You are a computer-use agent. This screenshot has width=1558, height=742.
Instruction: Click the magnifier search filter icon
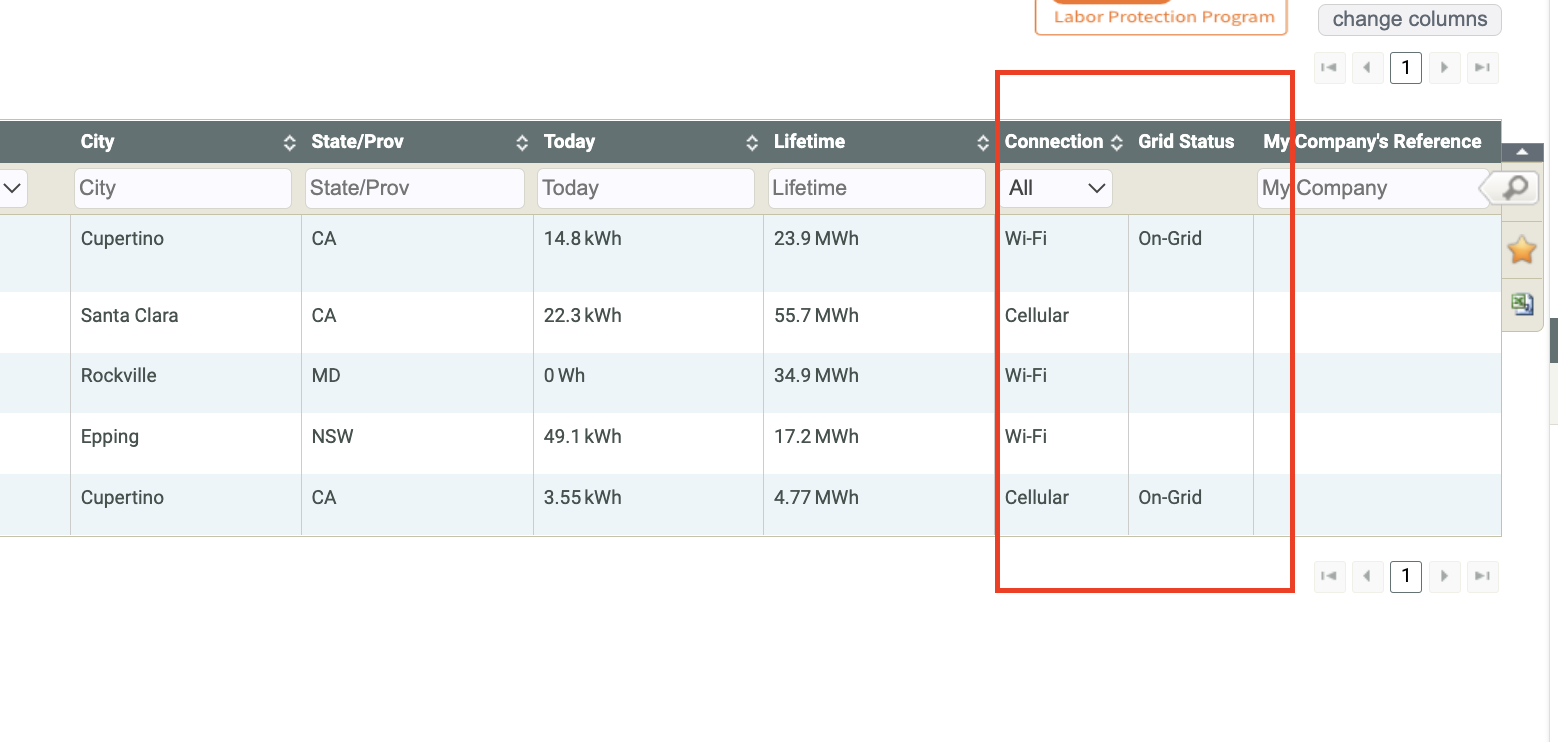[x=1513, y=187]
